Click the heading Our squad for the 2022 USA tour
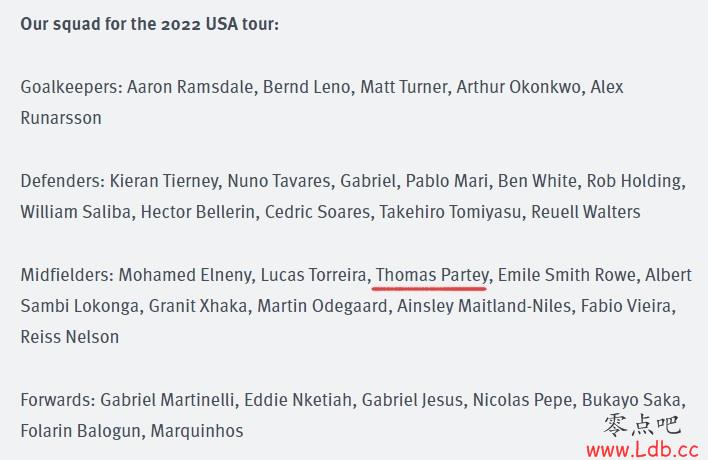708x460 pixels. pos(149,24)
